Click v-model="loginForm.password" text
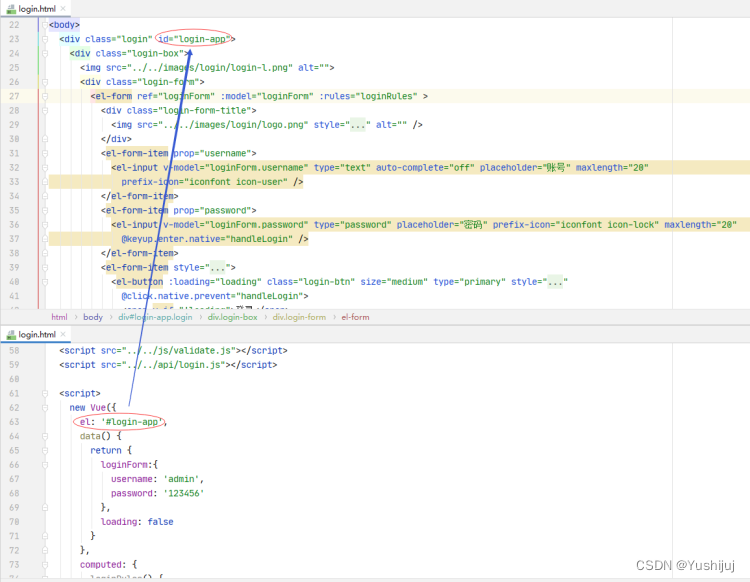The width and height of the screenshot is (750, 582). (235, 225)
